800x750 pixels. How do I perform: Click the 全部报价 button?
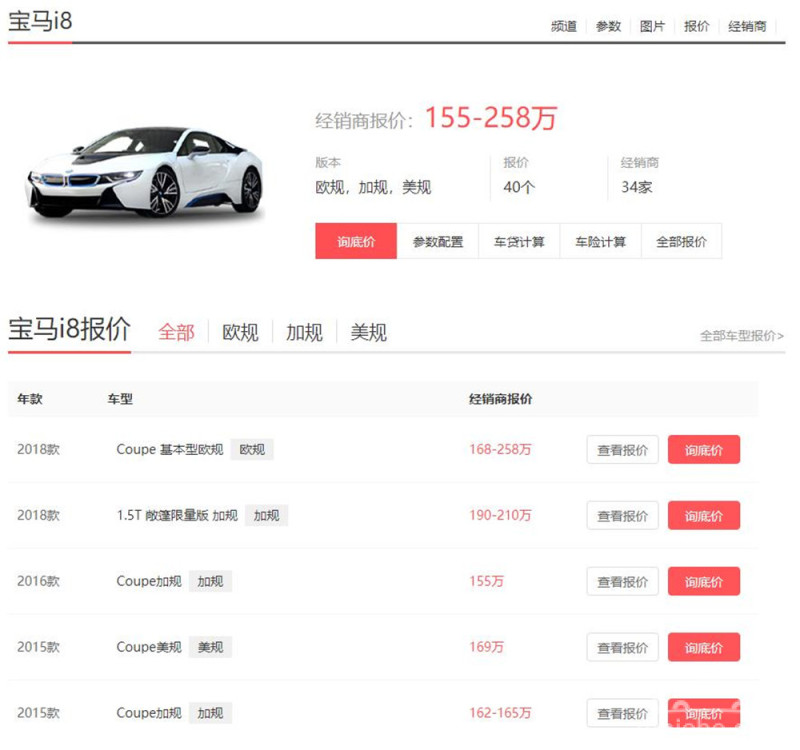coord(681,241)
